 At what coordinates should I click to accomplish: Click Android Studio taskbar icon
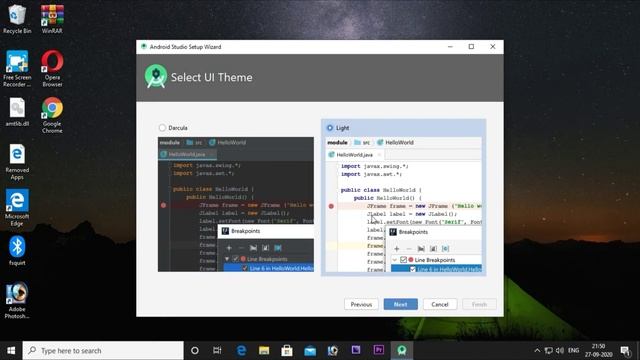coord(402,351)
